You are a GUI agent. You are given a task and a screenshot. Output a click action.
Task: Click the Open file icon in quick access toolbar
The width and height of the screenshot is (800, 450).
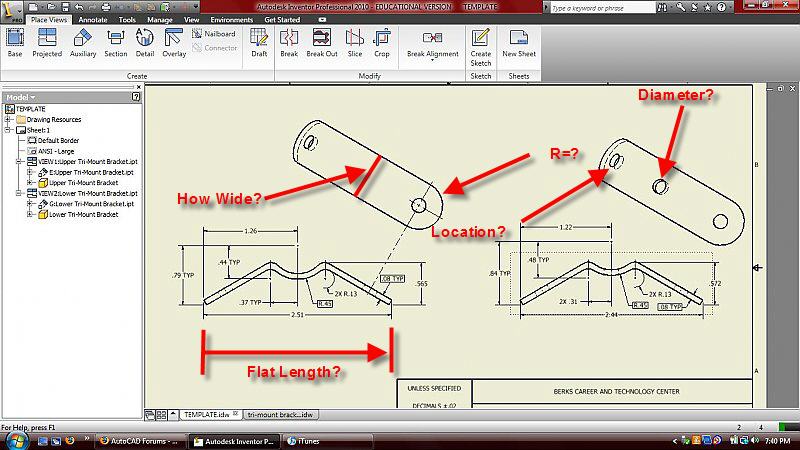(x=51, y=7)
